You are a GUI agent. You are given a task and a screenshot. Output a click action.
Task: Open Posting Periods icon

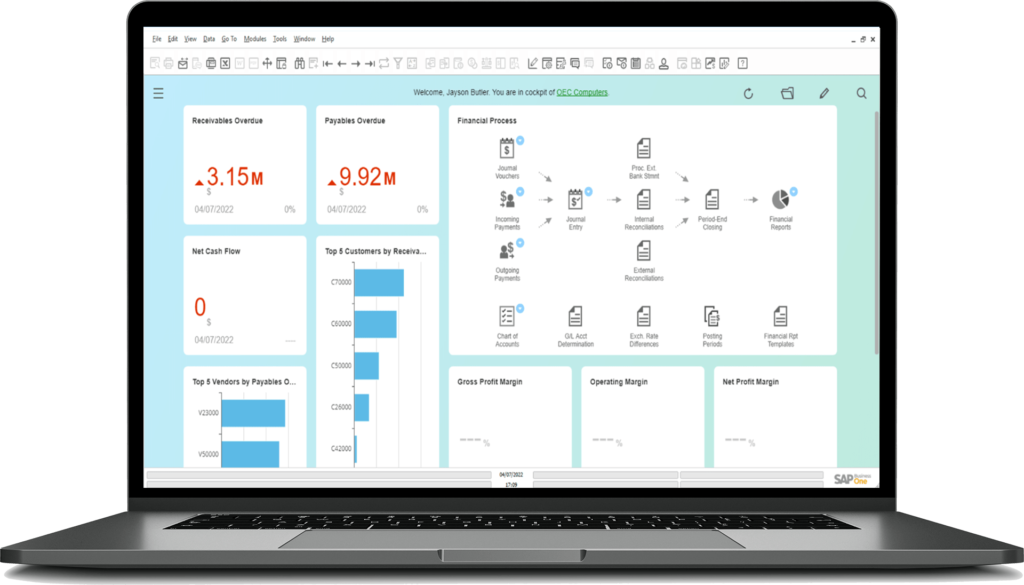click(712, 316)
